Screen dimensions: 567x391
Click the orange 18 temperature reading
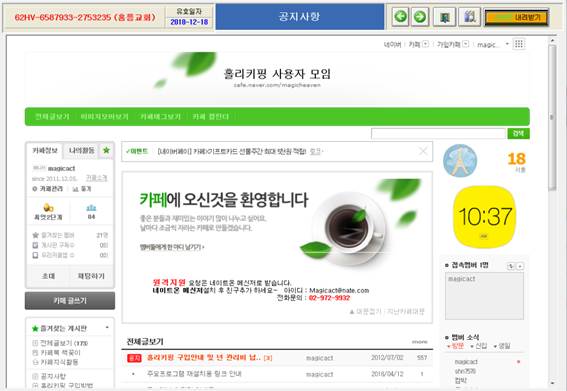pyautogui.click(x=516, y=158)
